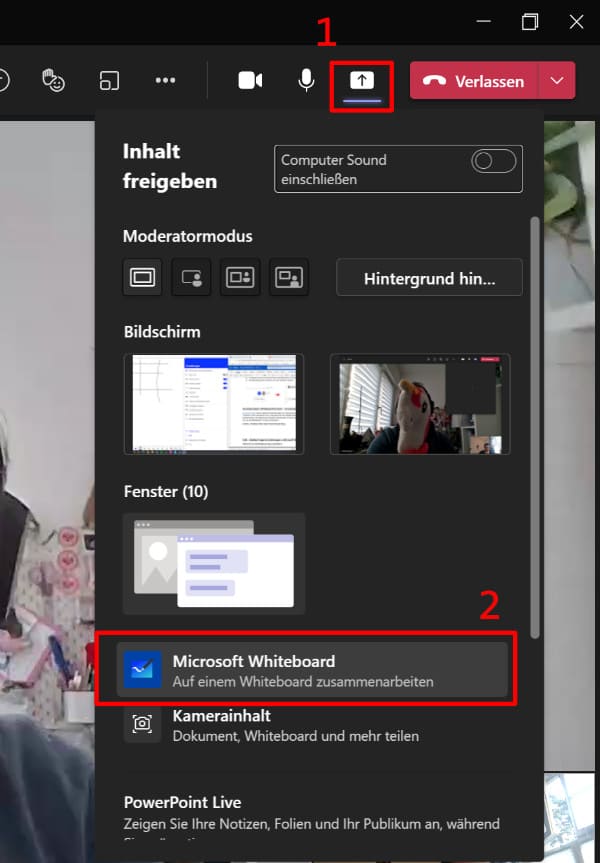
Task: Click the PowerPoint Live heading
Action: 182,802
